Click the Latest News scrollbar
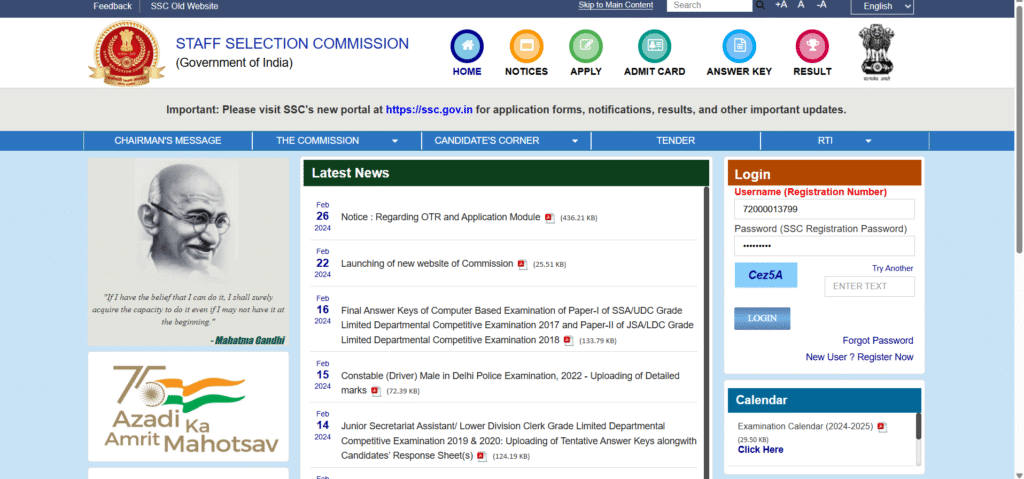This screenshot has height=479, width=1024. (x=706, y=333)
